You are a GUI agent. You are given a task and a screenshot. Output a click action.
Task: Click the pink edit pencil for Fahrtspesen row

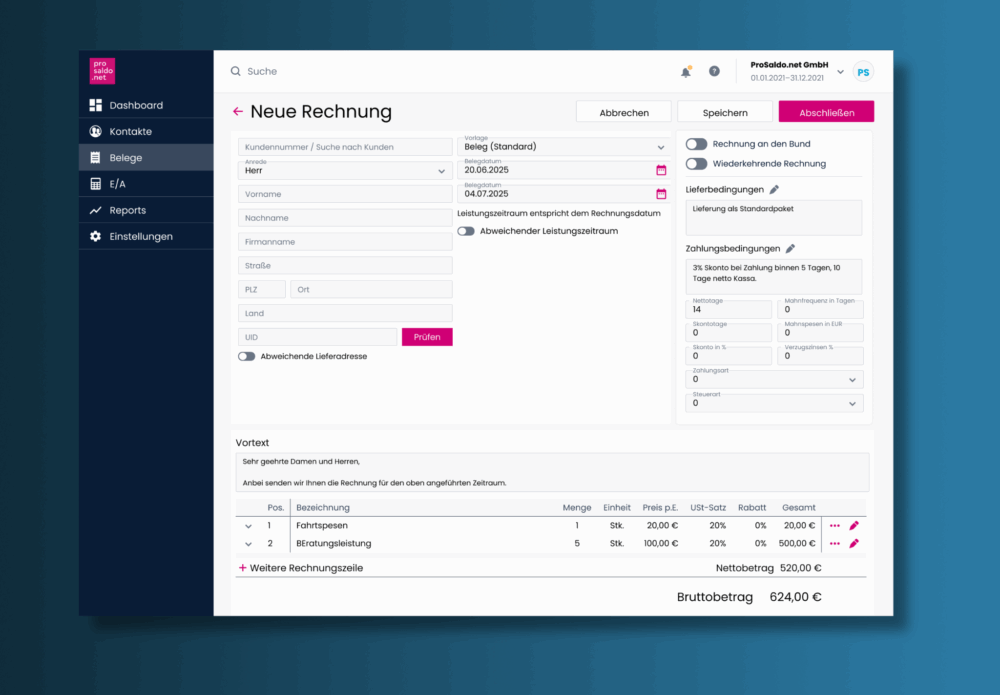click(854, 525)
